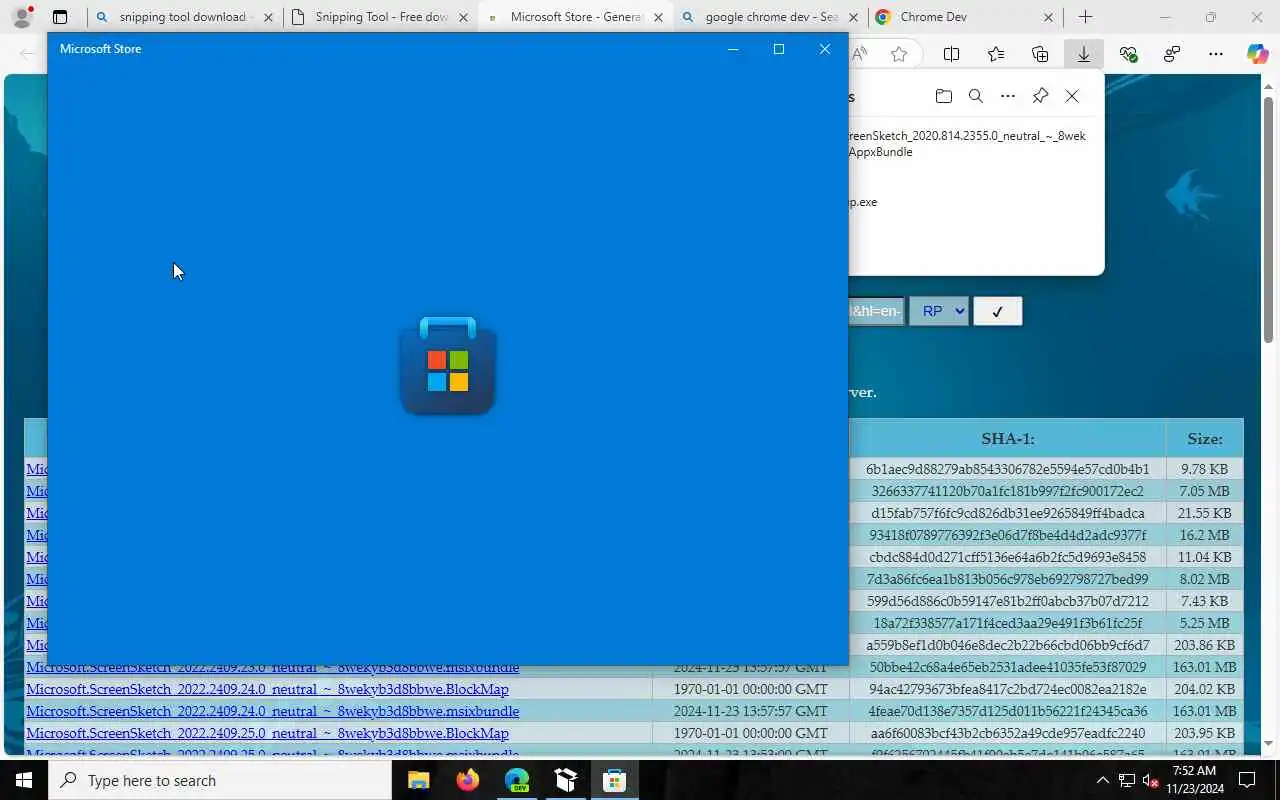Click the URL input field beside RP
Viewport: 1280px width, 800px height.
click(877, 311)
